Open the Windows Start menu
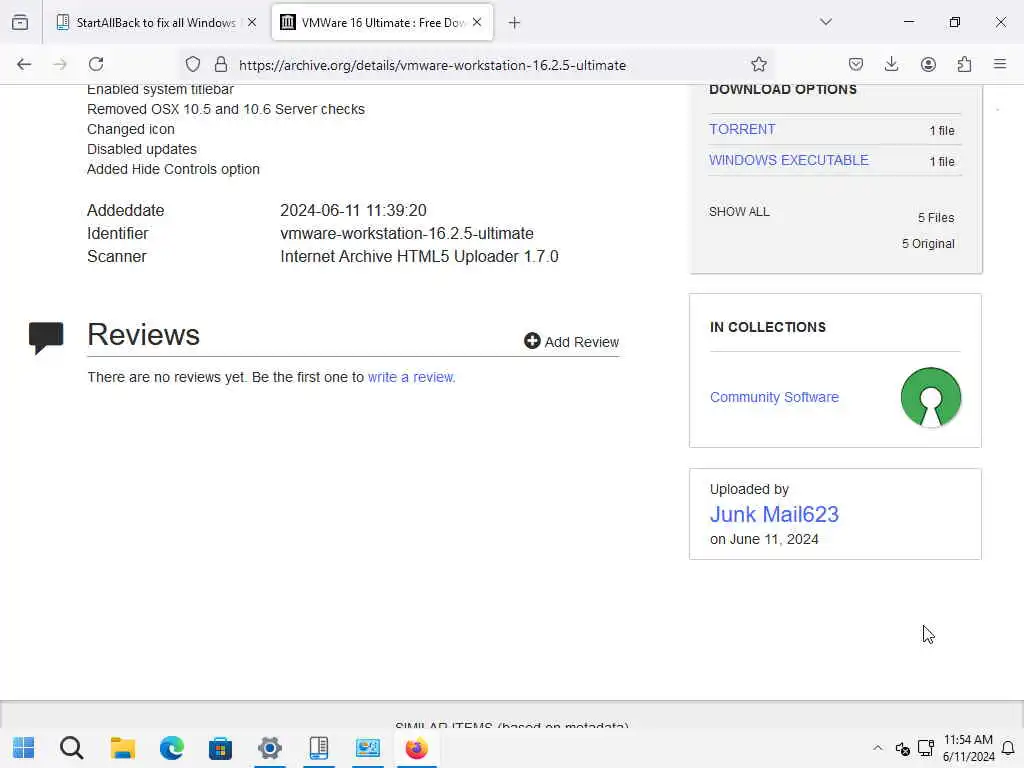This screenshot has width=1024, height=768. coord(24,748)
